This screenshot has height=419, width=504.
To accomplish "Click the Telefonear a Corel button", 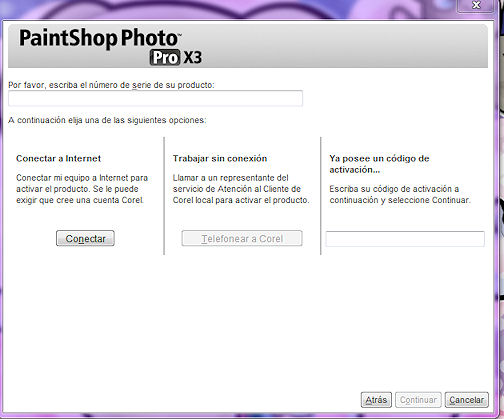I will pyautogui.click(x=242, y=238).
